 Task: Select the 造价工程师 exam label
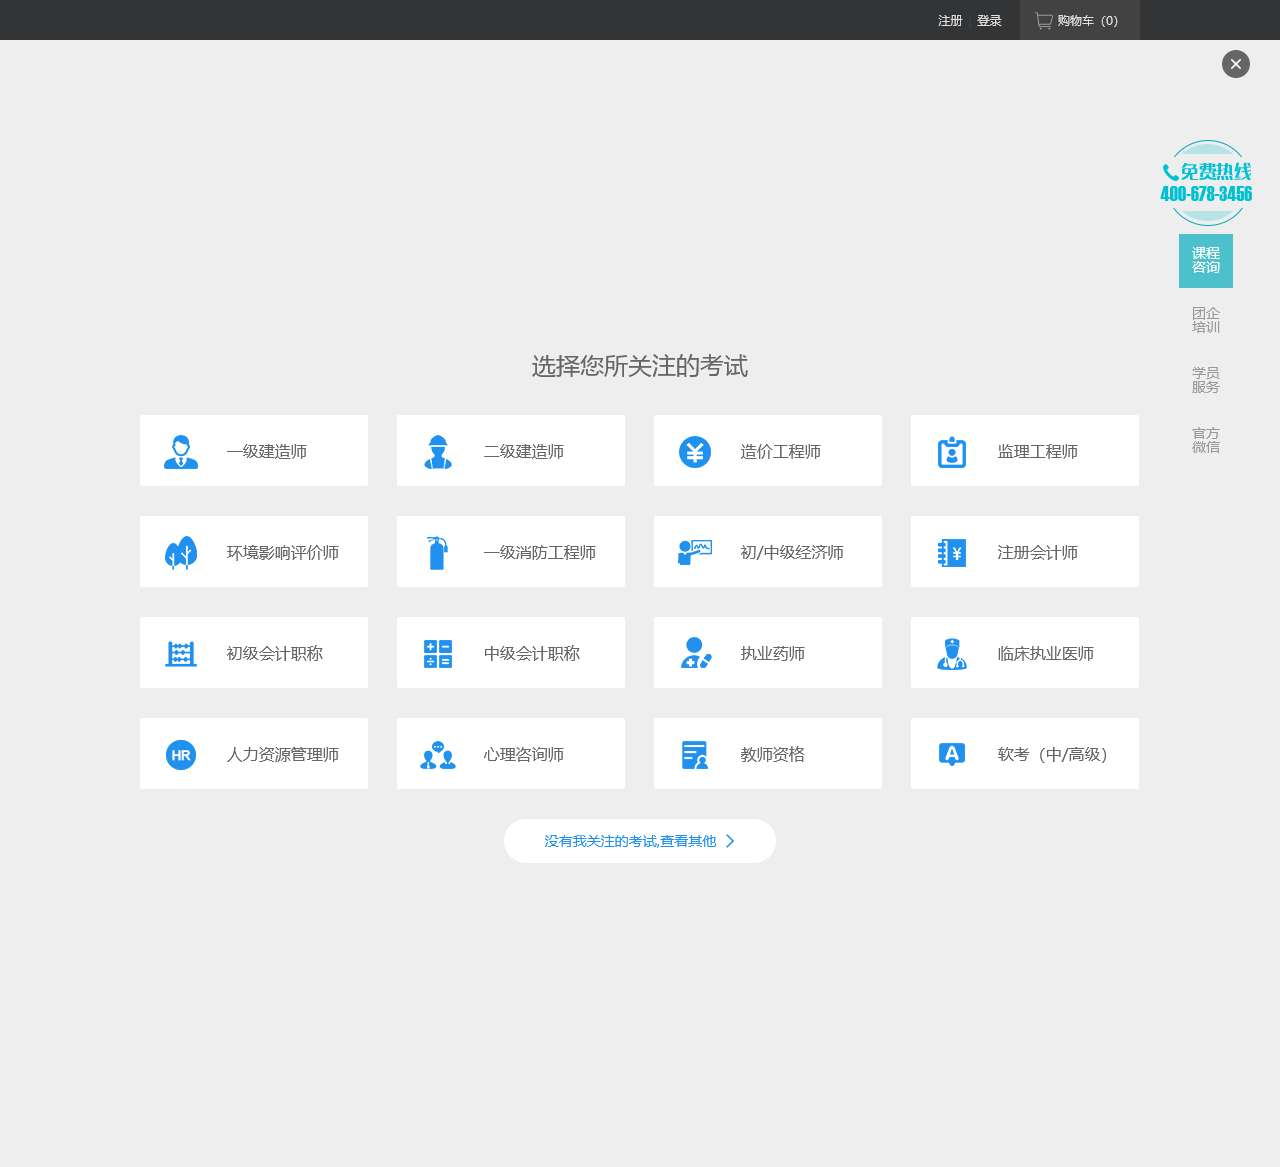coord(781,452)
